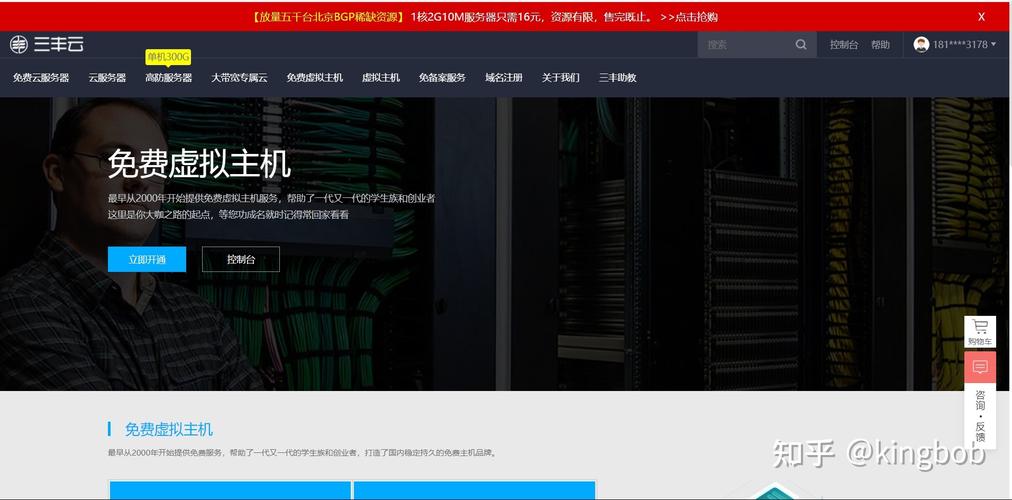Screen dimensions: 1012x500
Task: Click the 免费虚拟主机 hero heading
Action: [x=199, y=164]
